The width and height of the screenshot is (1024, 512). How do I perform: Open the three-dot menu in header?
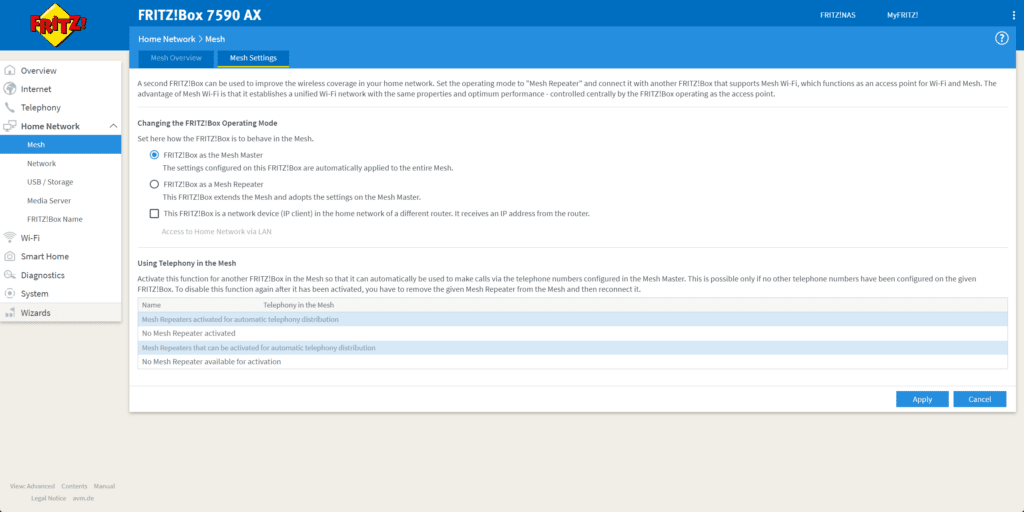(x=1014, y=15)
